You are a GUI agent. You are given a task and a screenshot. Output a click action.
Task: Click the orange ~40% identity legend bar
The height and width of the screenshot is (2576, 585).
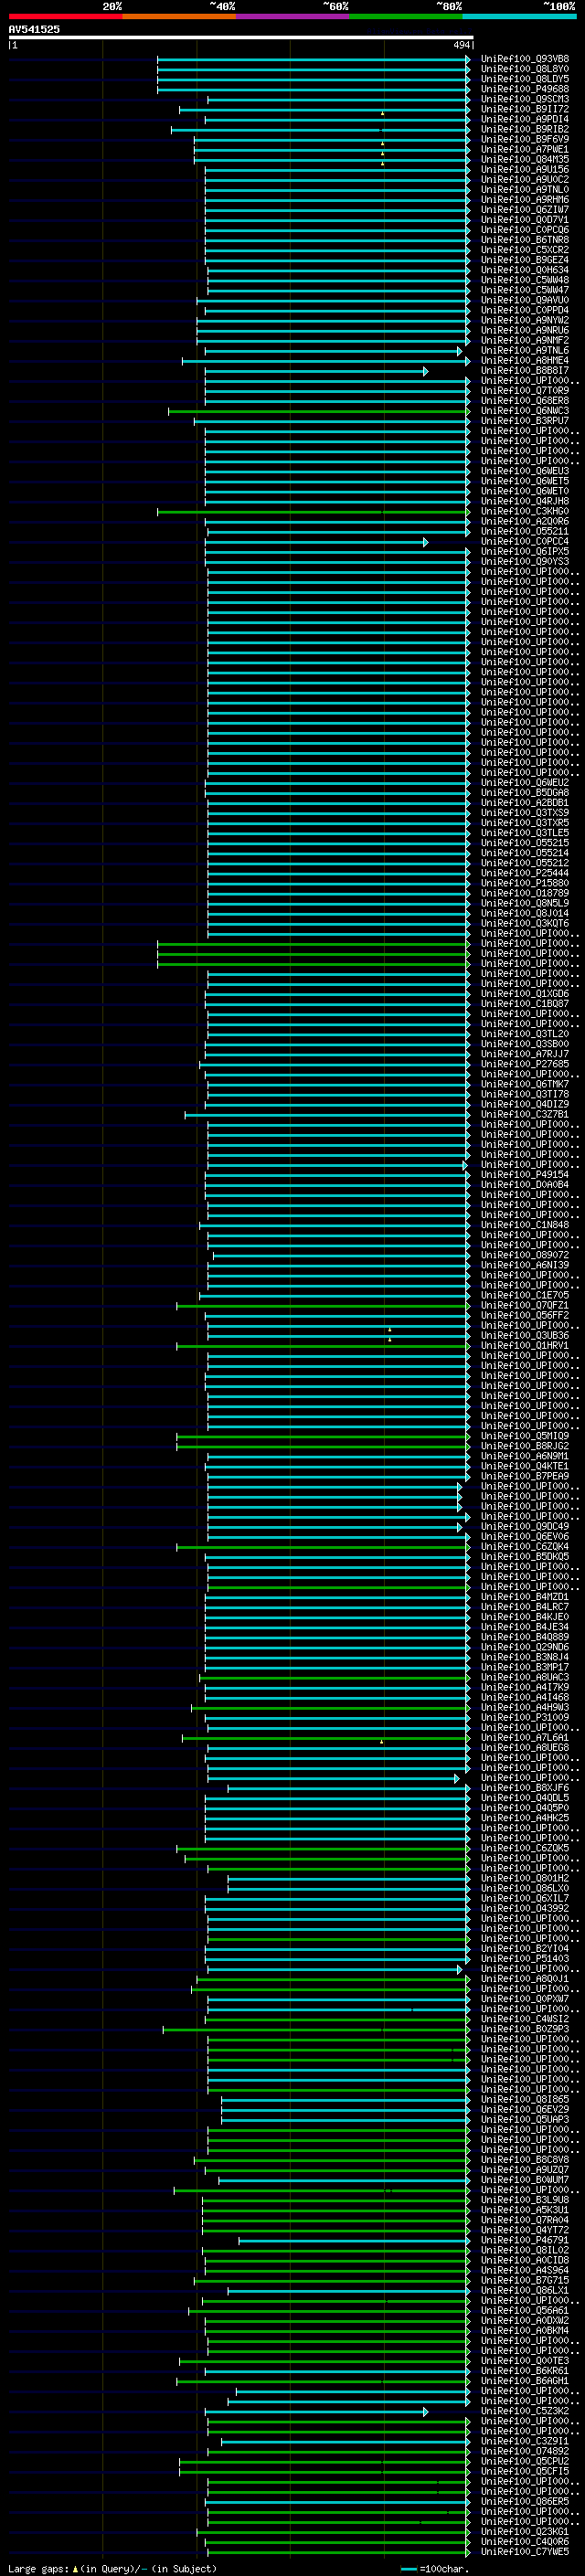179,16
